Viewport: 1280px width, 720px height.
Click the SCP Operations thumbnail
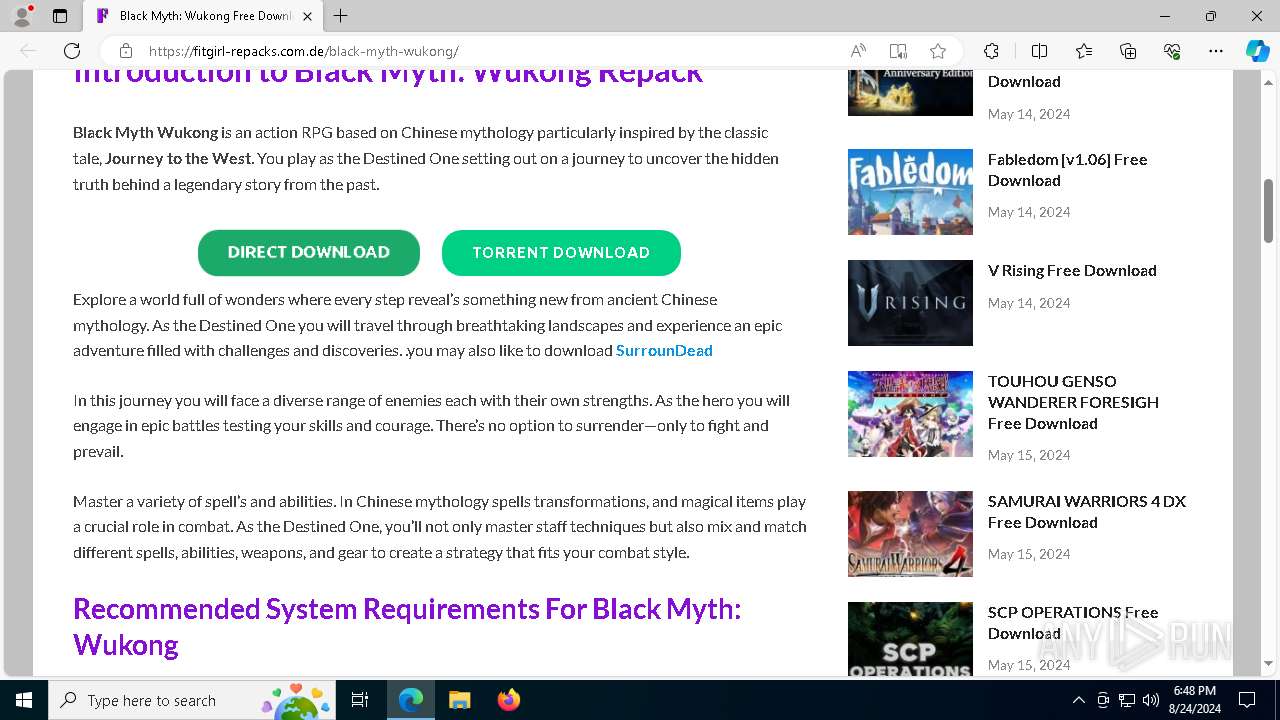click(x=910, y=639)
